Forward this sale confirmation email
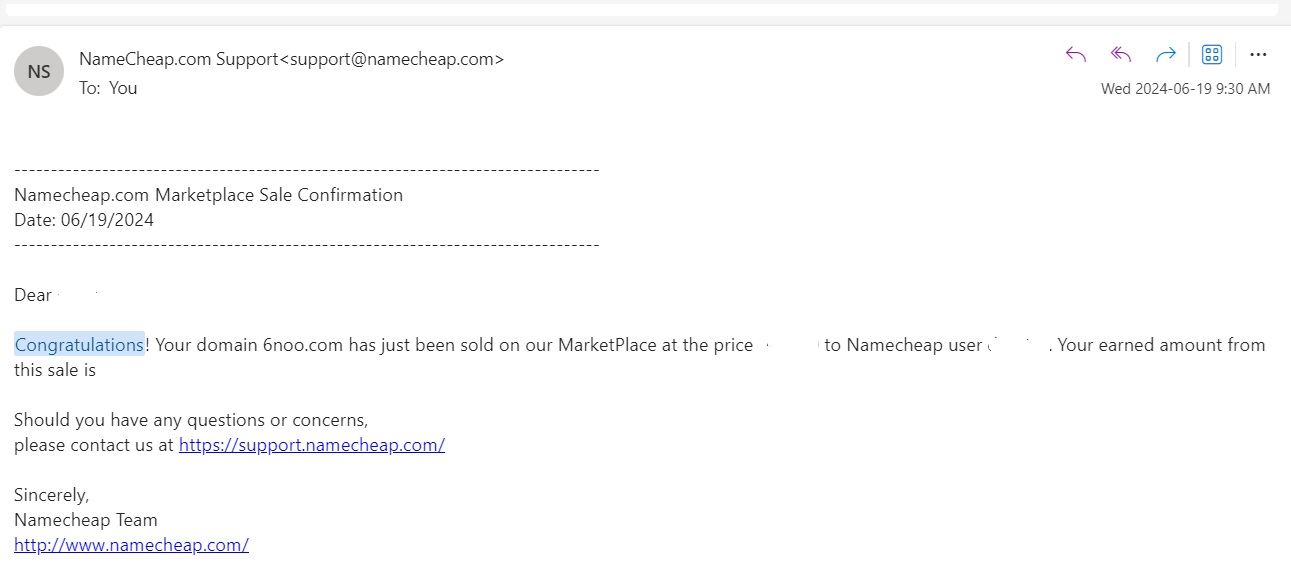This screenshot has height=565, width=1291. 1165,55
